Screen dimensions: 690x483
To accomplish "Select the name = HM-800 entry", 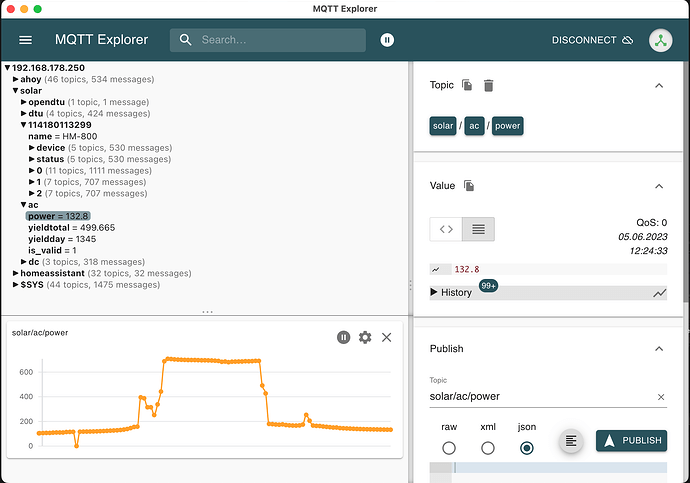I will 62,136.
